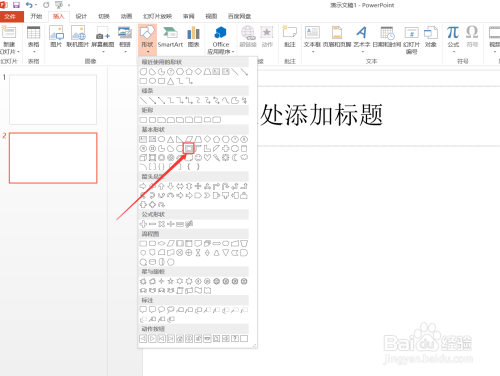
Task: Switch to the 设计 (Design) tab
Action: point(81,16)
